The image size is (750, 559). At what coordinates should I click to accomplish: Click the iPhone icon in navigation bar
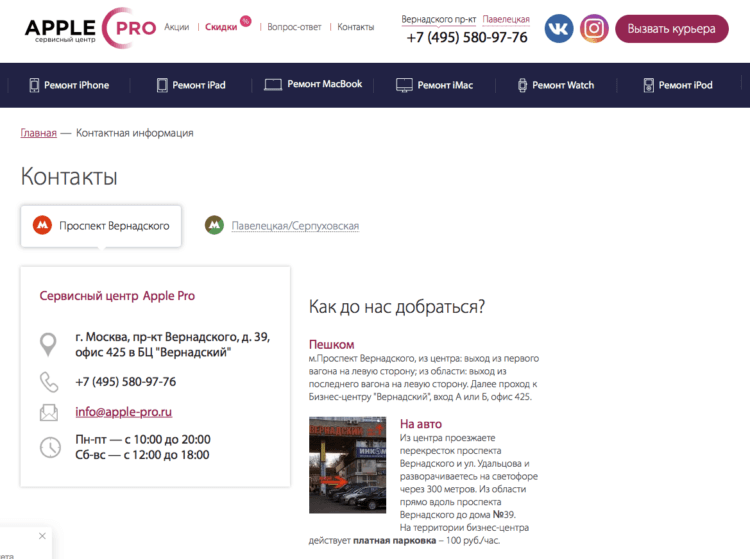pyautogui.click(x=34, y=85)
